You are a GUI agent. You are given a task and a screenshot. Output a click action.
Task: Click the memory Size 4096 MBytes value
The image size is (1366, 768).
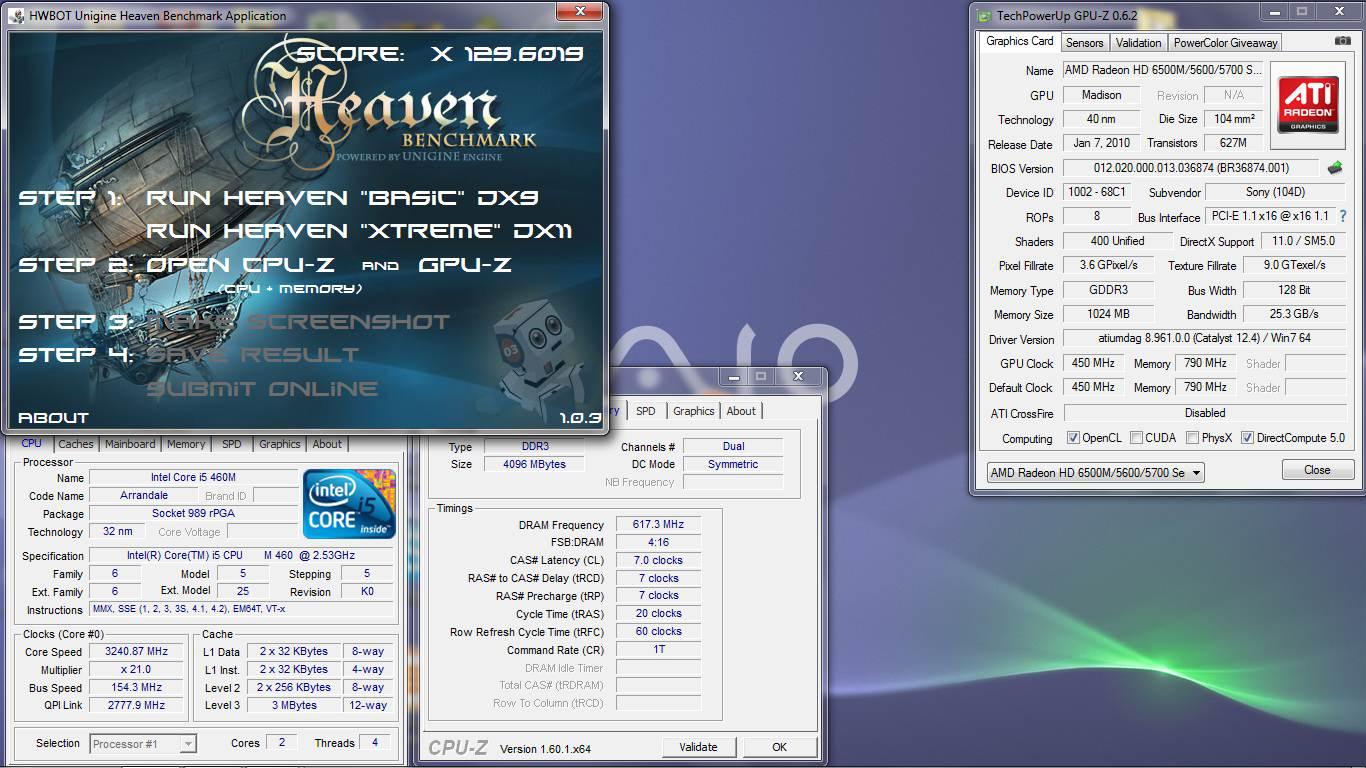535,464
